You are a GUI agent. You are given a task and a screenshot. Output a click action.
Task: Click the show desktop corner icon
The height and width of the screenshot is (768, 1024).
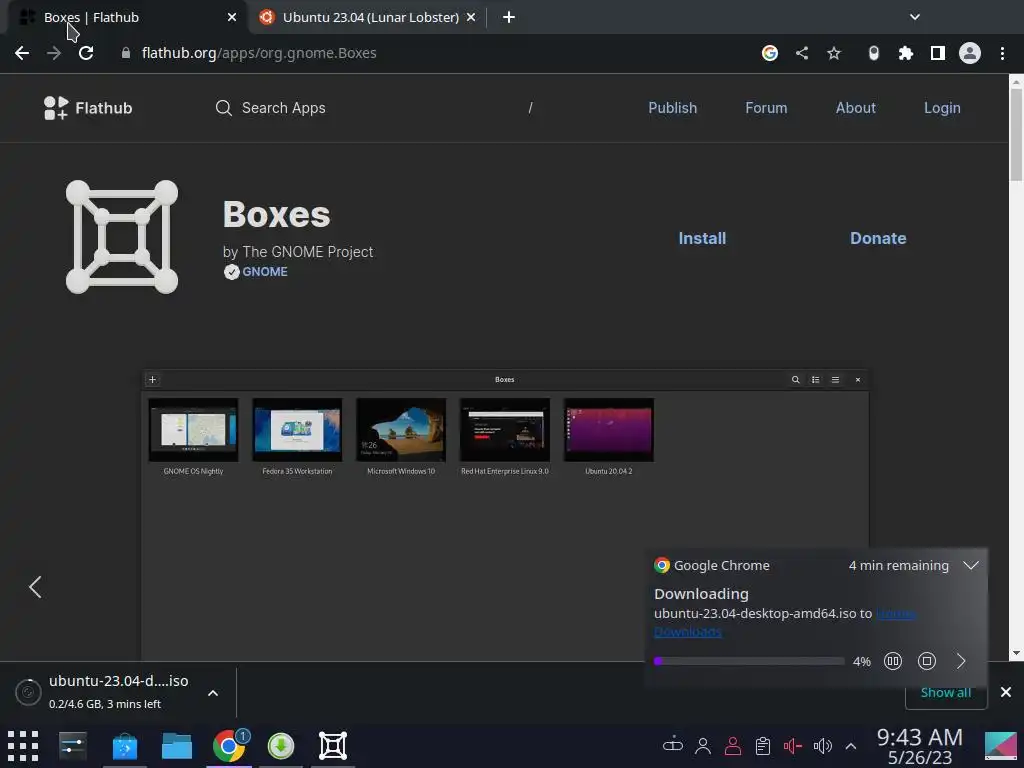pos(1001,746)
